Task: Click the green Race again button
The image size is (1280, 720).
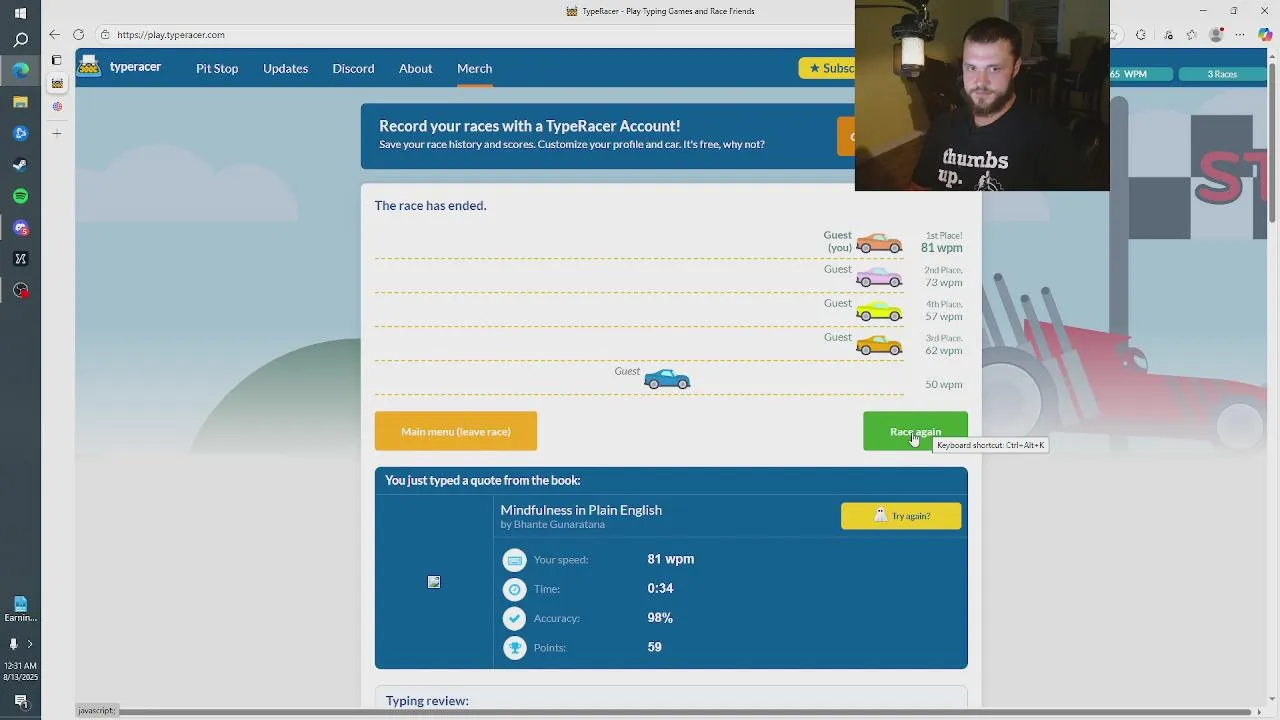Action: [915, 431]
